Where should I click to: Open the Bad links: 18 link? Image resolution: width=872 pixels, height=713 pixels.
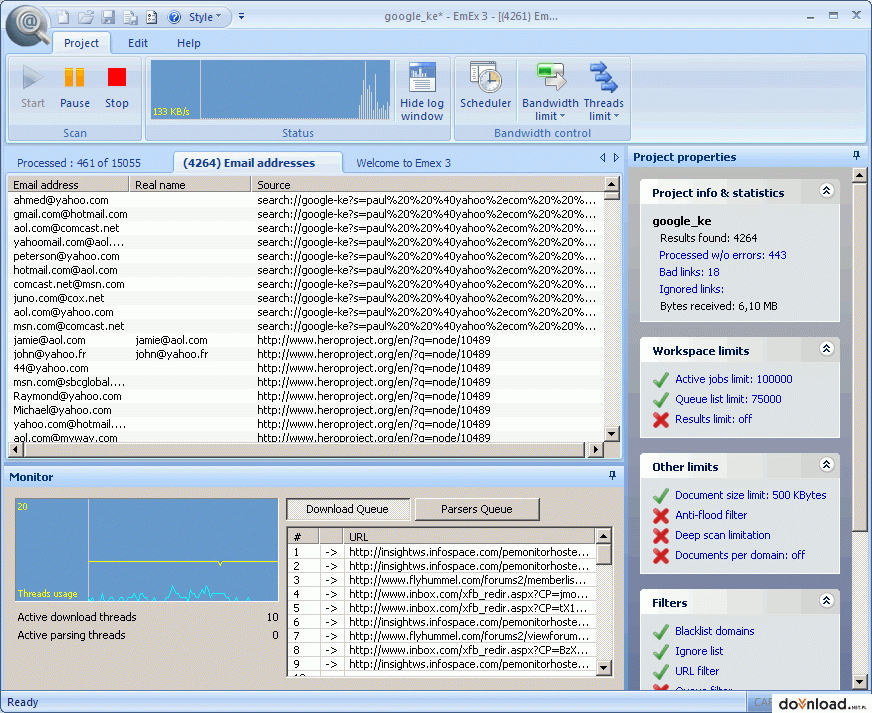689,272
